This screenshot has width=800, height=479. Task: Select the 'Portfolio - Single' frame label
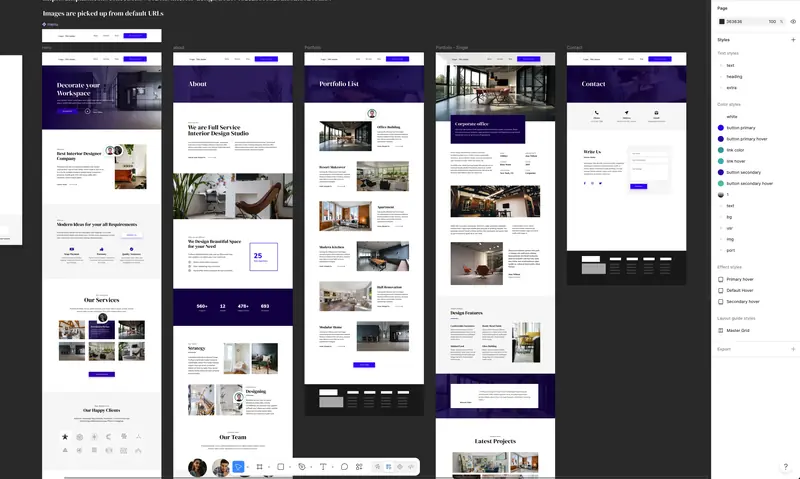tap(452, 47)
